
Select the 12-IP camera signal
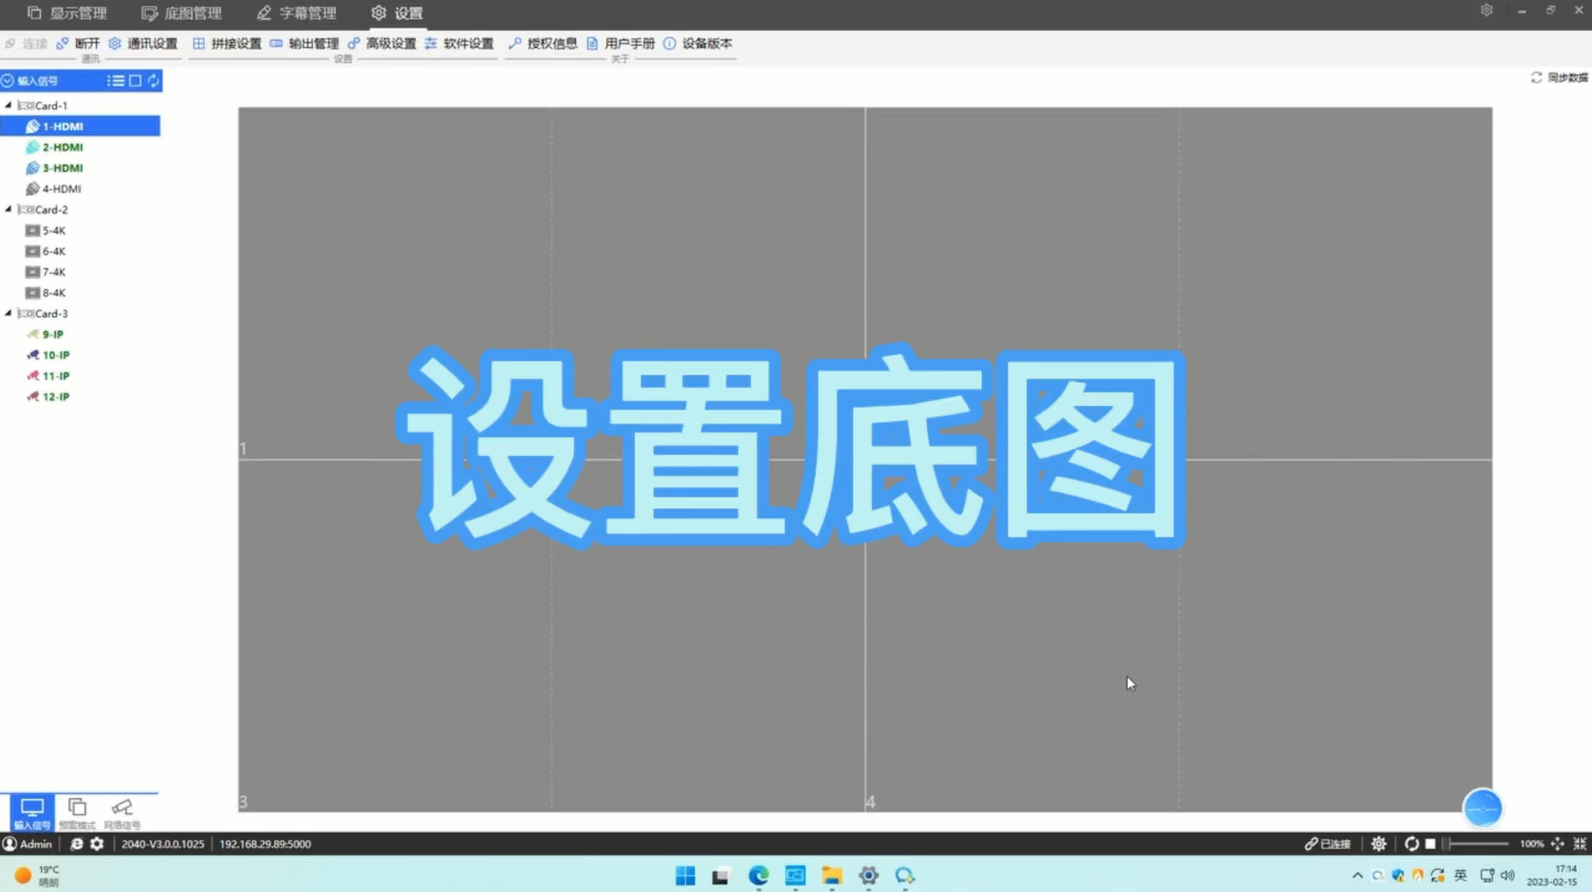(x=48, y=397)
